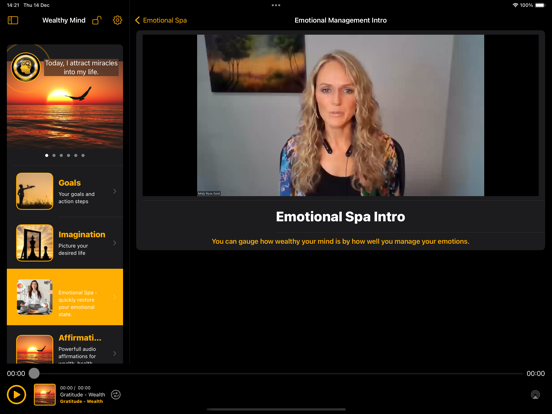Select the last carousel page dot
Screen dimensions: 552x414
(x=83, y=155)
